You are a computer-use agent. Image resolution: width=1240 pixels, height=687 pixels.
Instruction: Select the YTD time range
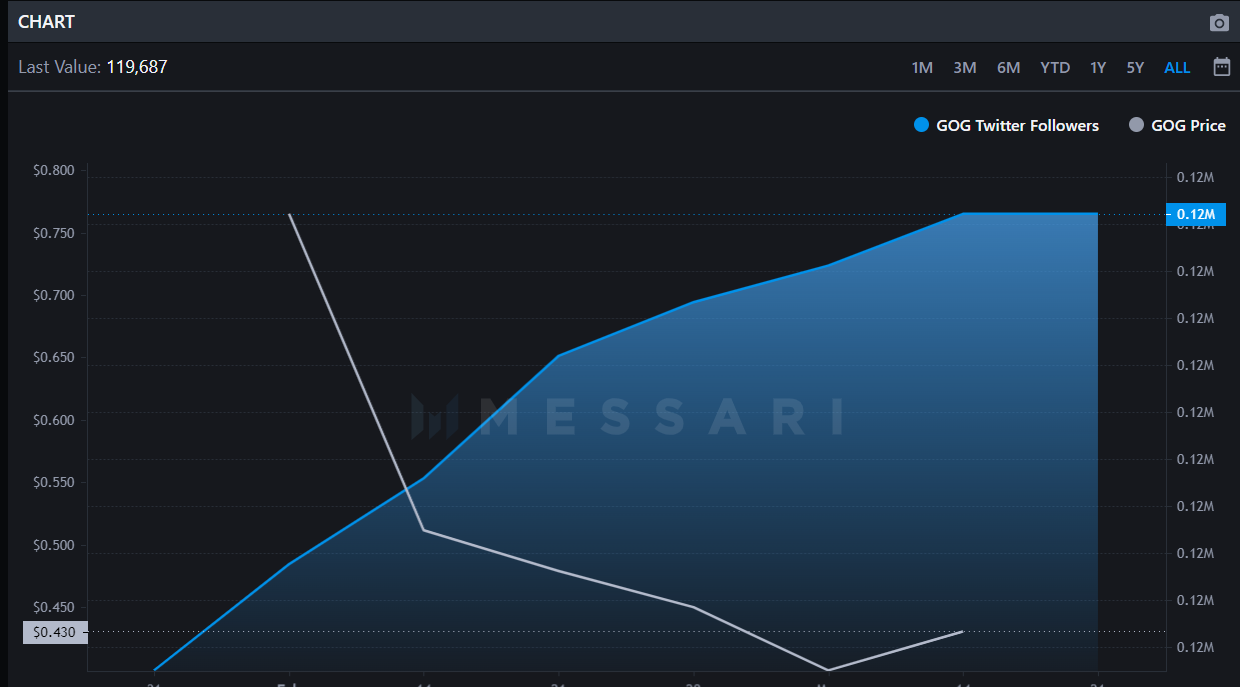pyautogui.click(x=1055, y=68)
